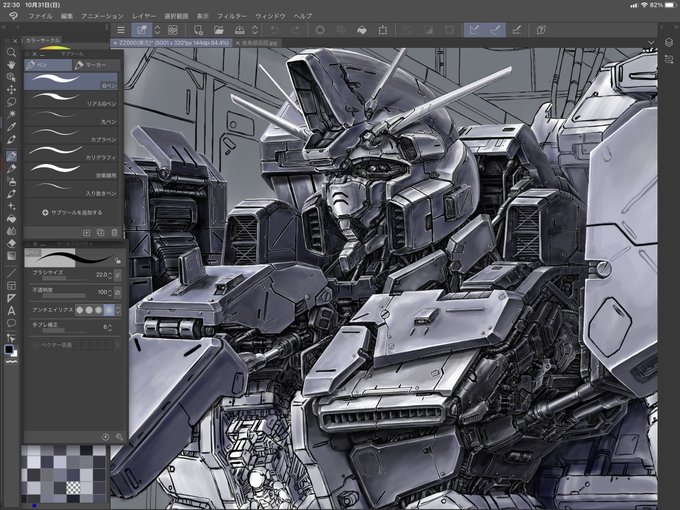Open the command bar hamburger menu
Image resolution: width=680 pixels, height=510 pixels.
click(x=121, y=30)
